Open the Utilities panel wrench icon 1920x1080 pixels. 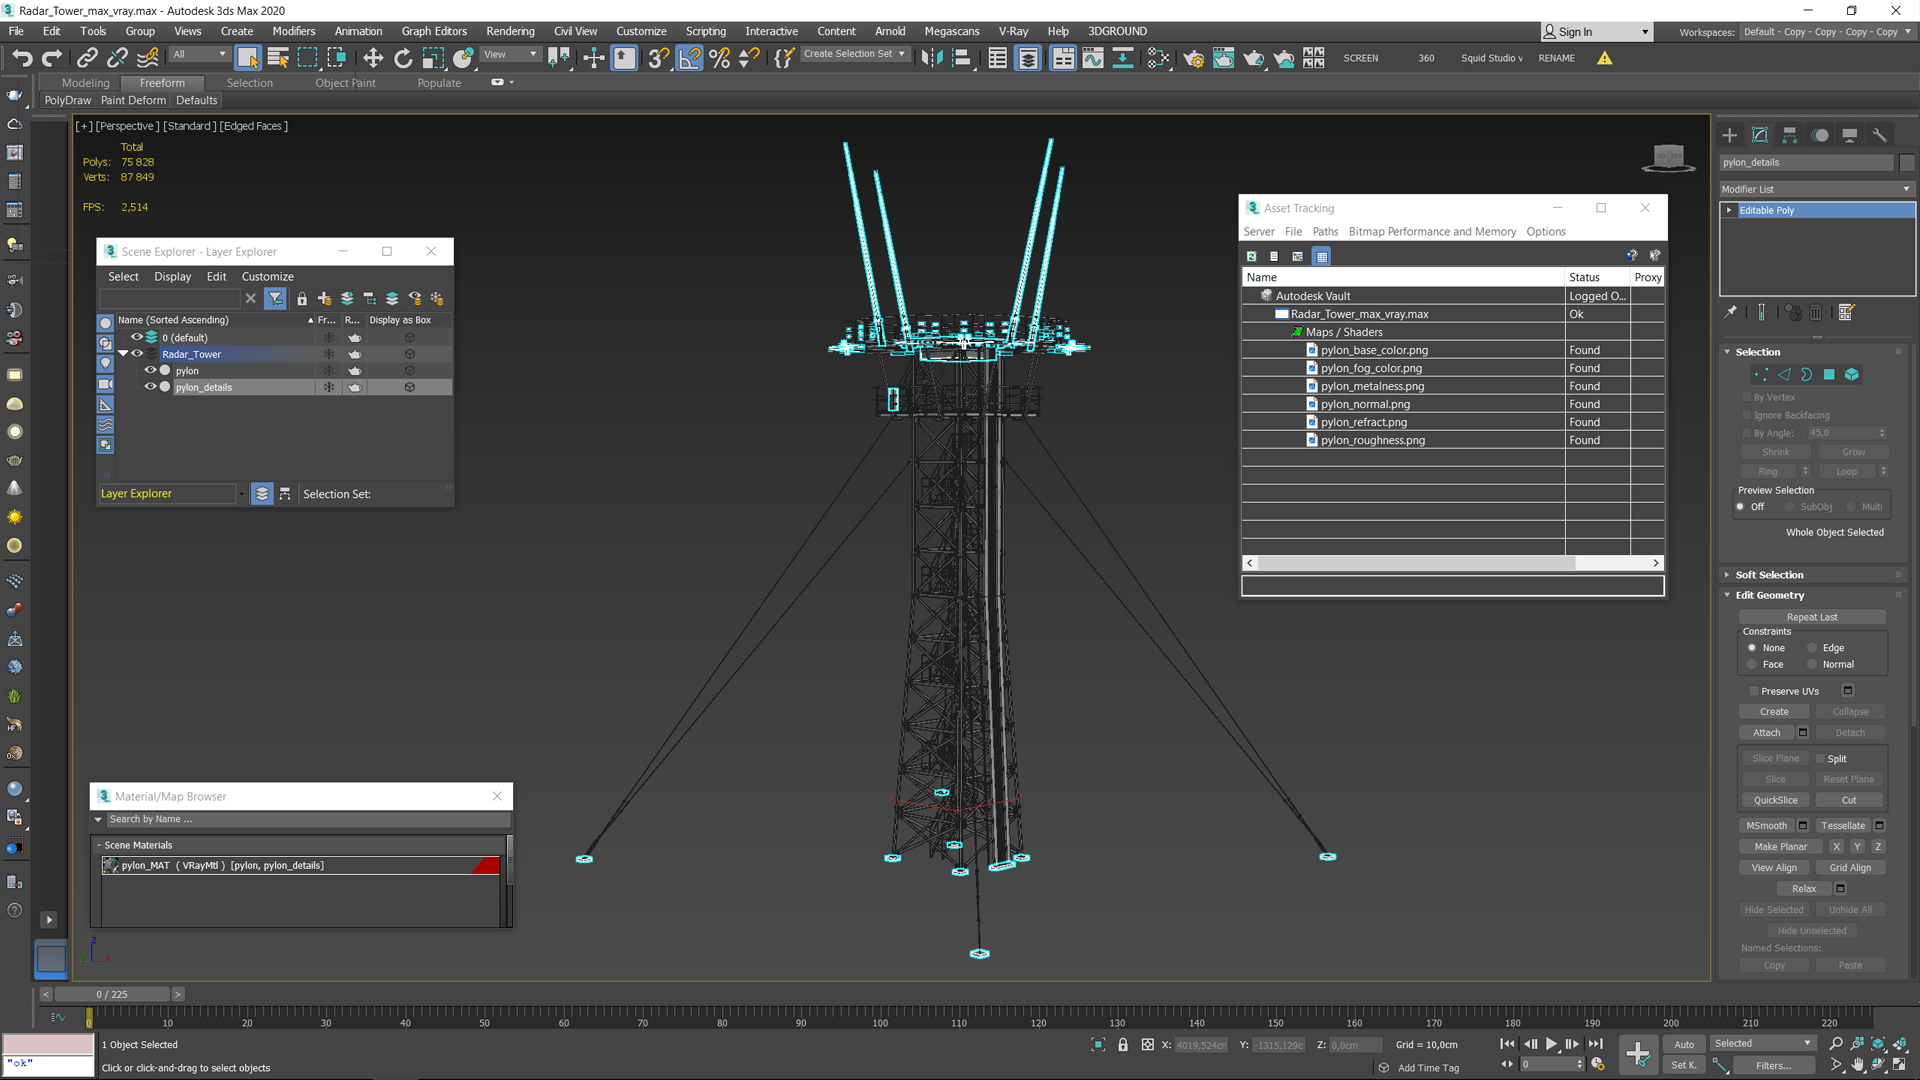[x=1880, y=135]
